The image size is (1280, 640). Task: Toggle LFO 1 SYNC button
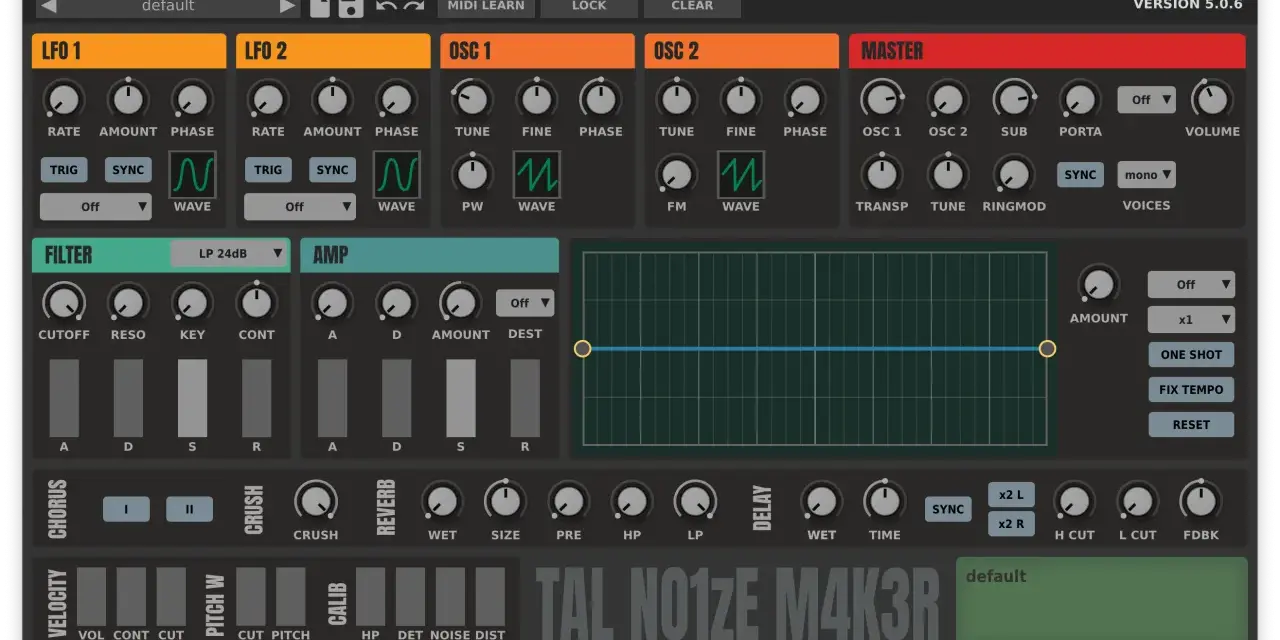[128, 170]
